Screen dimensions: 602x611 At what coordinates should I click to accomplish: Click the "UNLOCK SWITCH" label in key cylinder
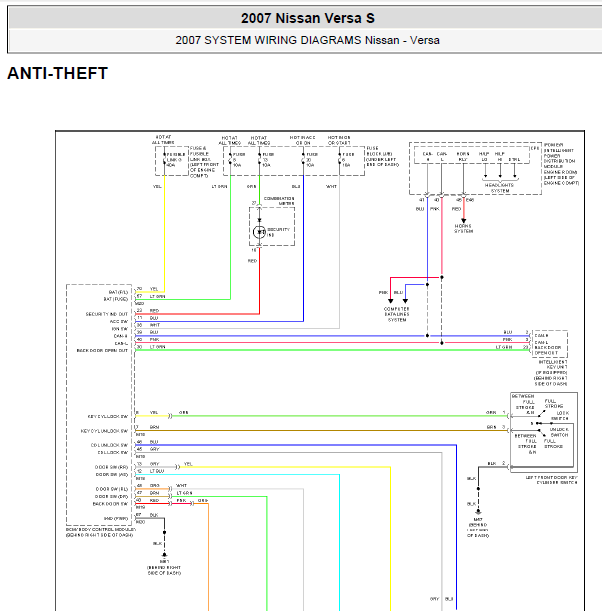559,432
